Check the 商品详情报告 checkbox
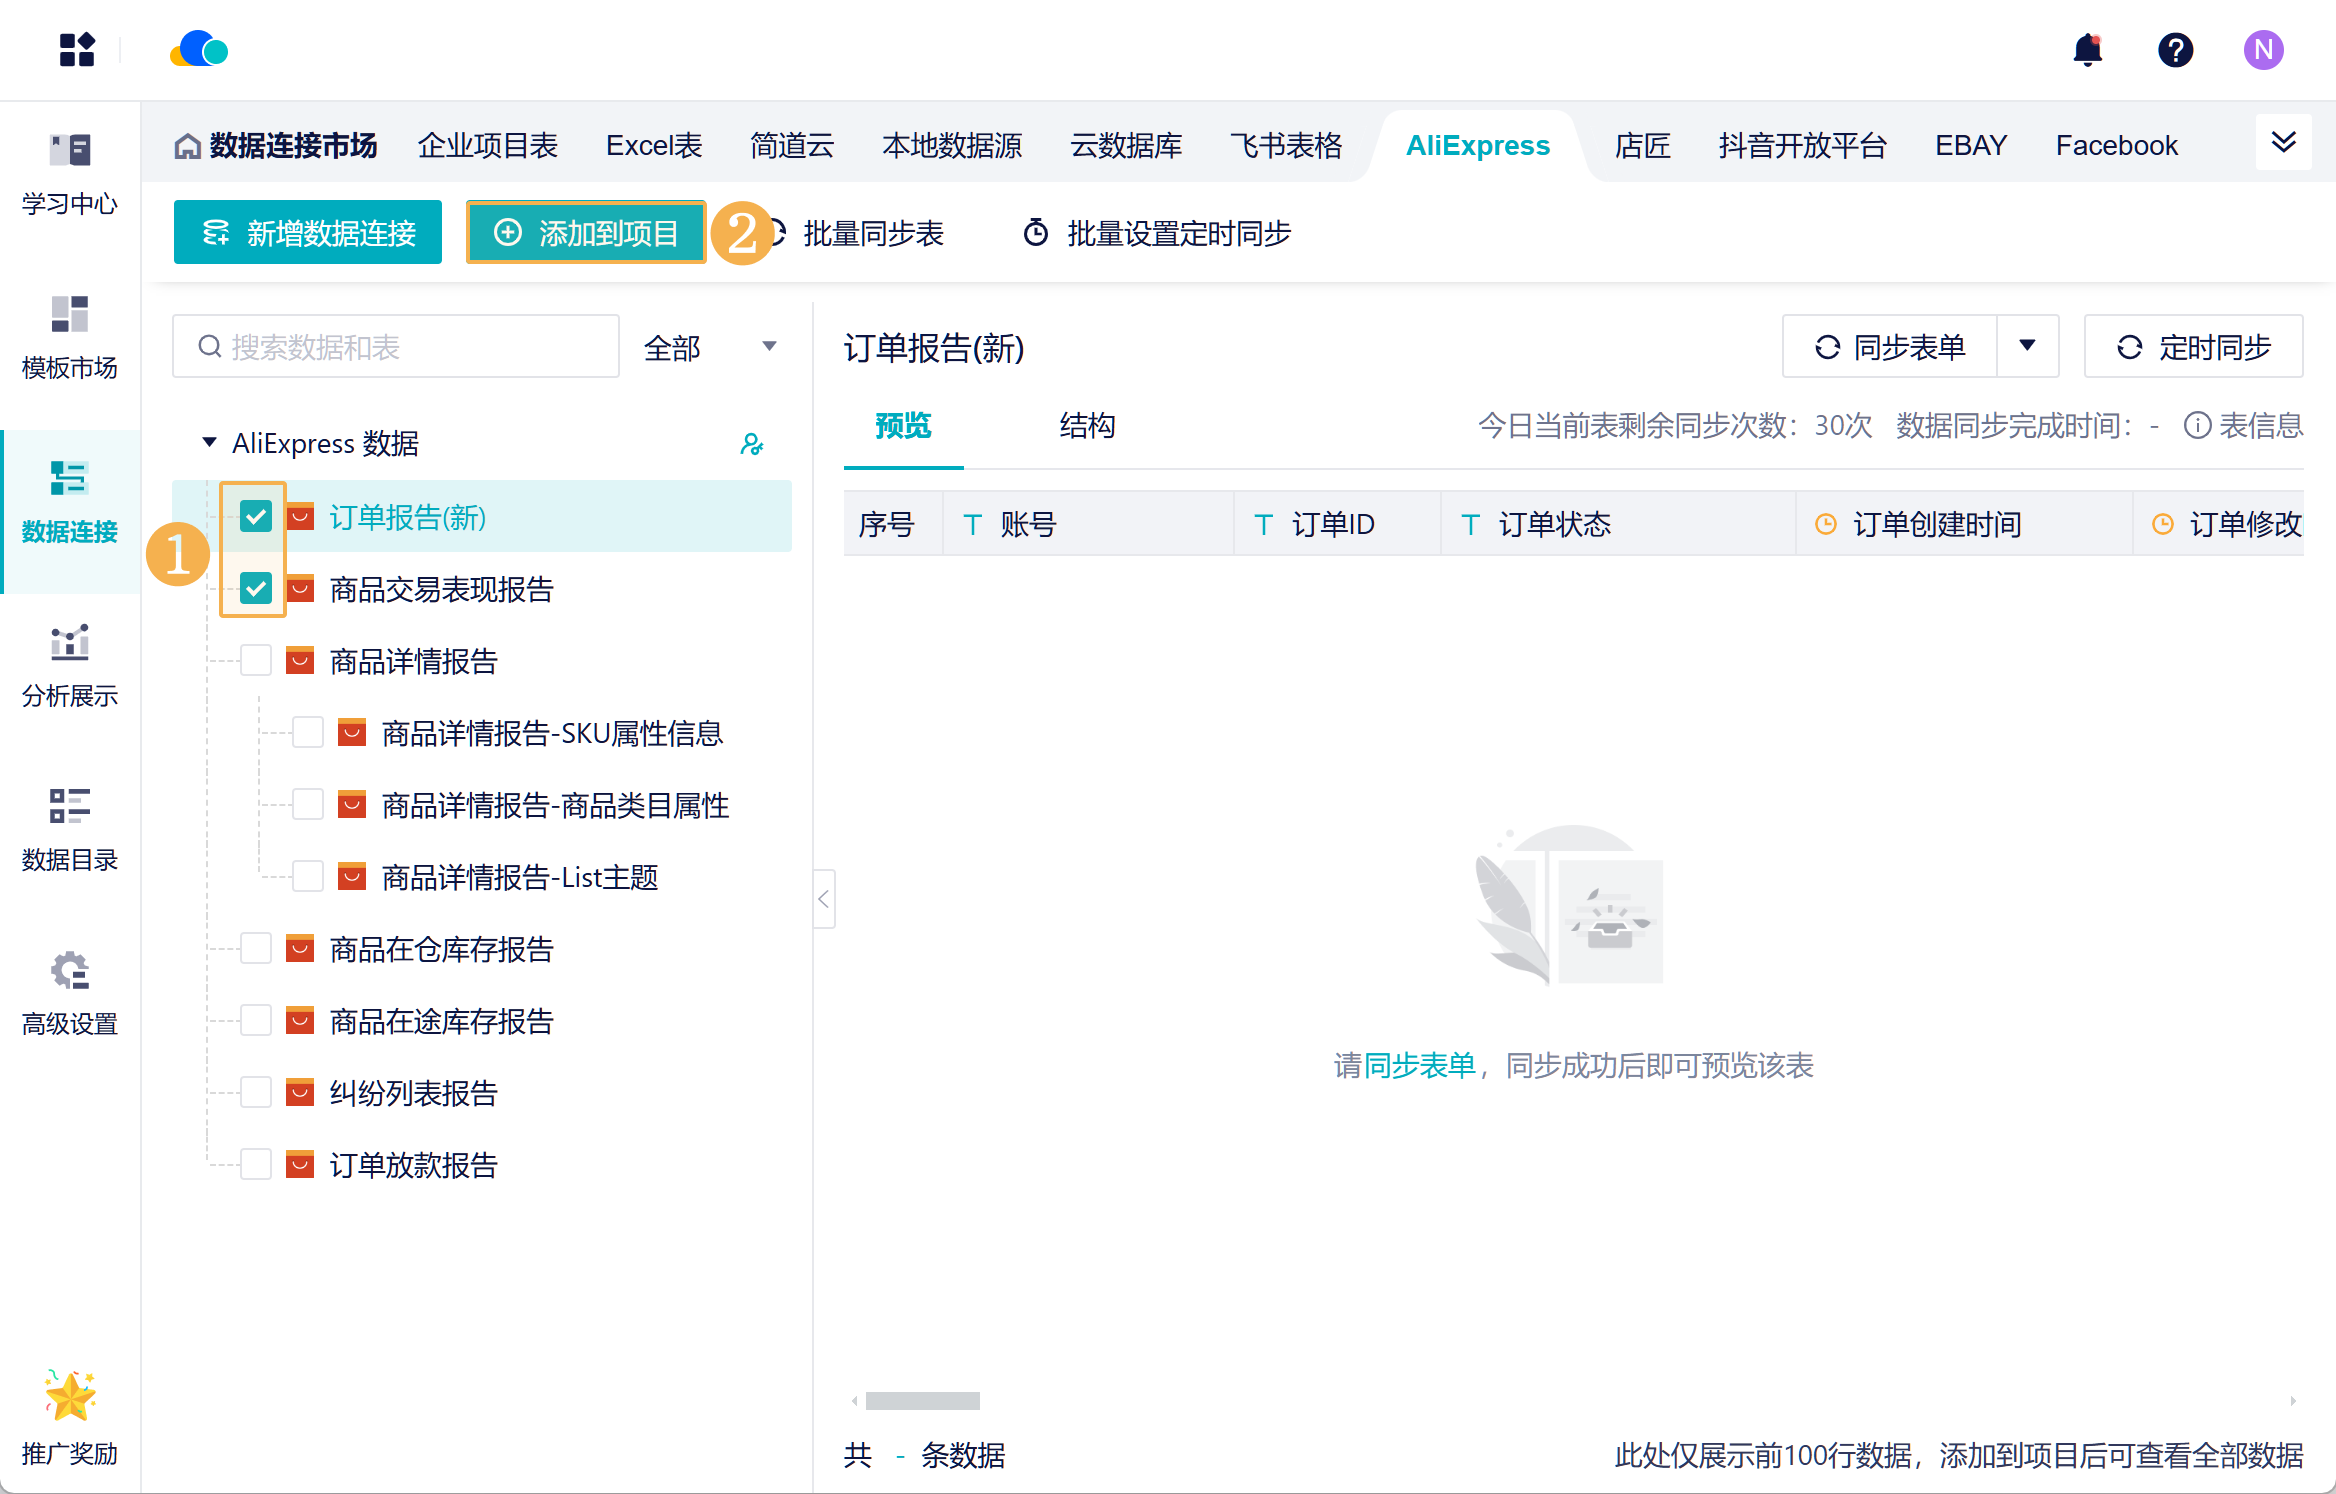The image size is (2336, 1494). click(x=256, y=661)
